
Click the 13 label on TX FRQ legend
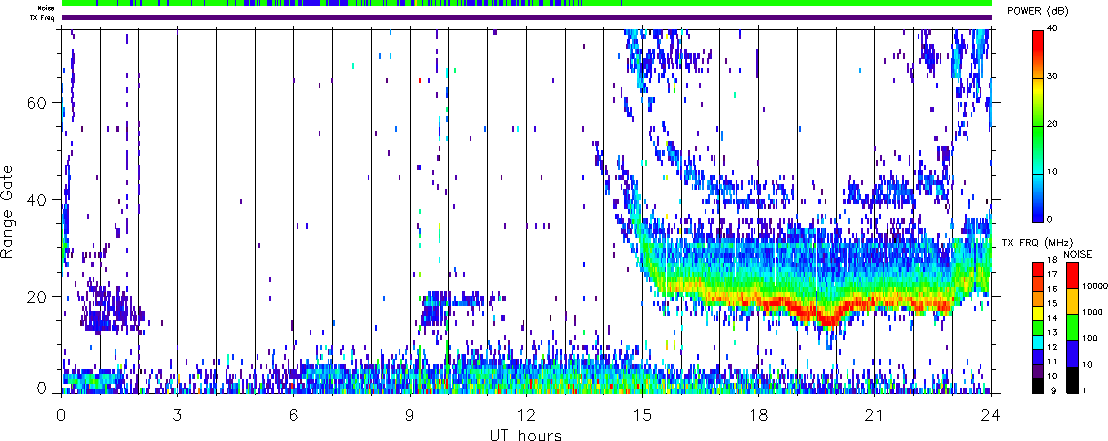coord(1052,332)
